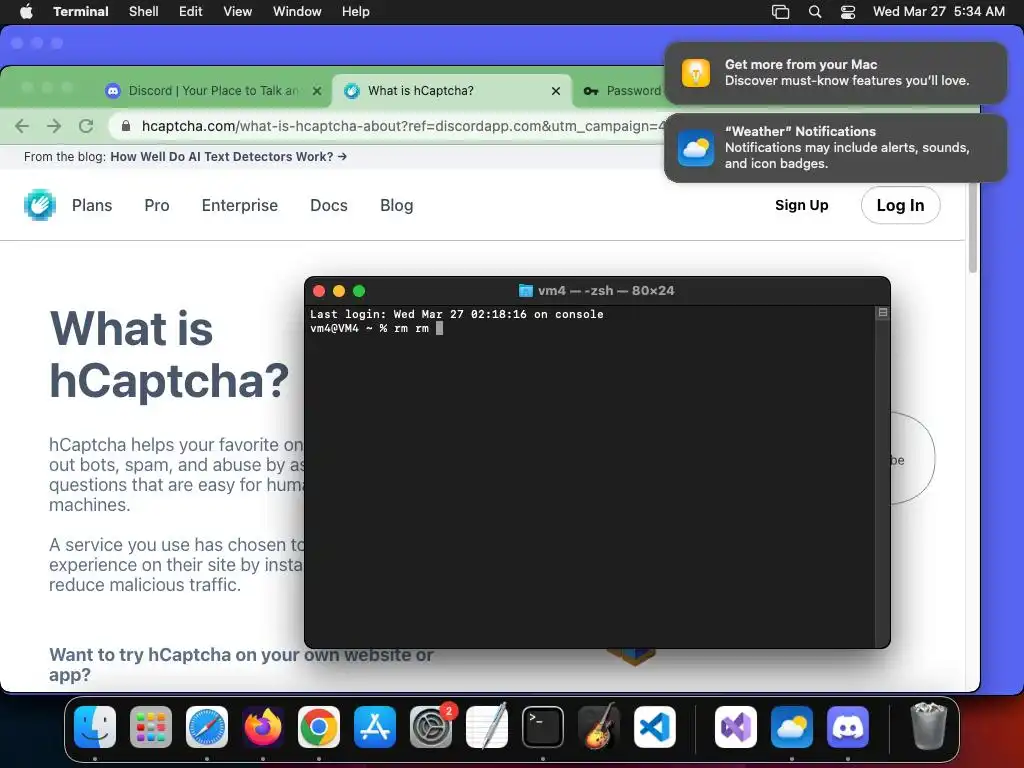Open Enterprise link in navigation
The image size is (1024, 768).
click(240, 205)
